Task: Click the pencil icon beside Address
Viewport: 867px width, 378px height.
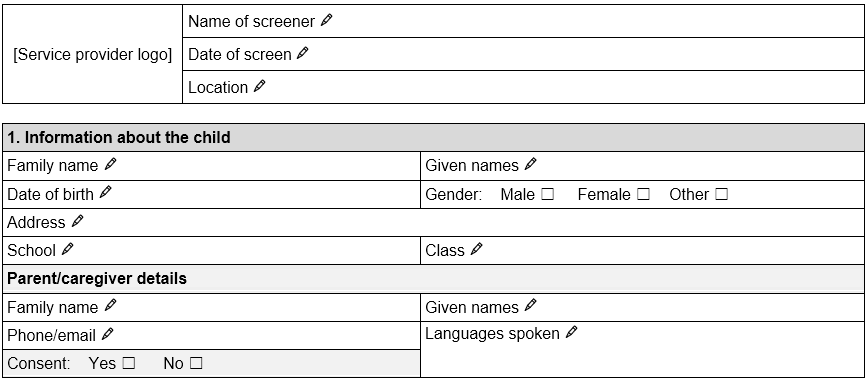Action: pyautogui.click(x=77, y=221)
